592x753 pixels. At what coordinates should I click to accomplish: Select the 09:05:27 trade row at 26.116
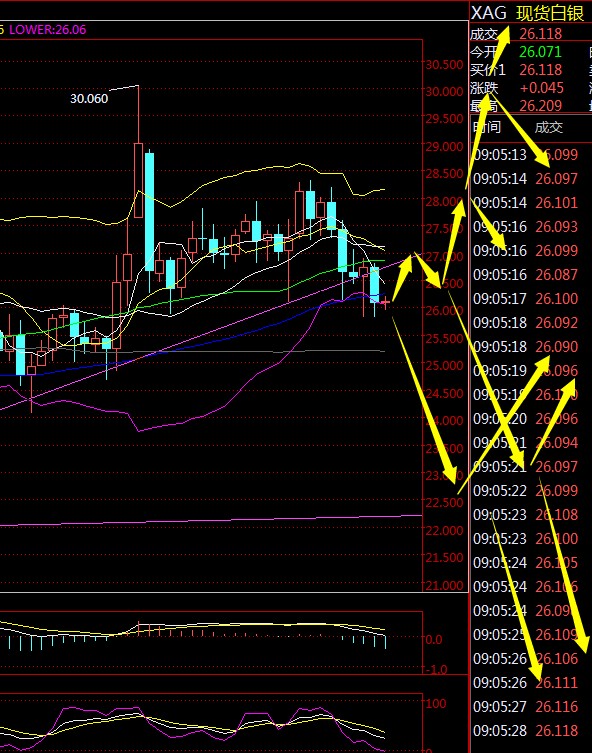tap(525, 706)
